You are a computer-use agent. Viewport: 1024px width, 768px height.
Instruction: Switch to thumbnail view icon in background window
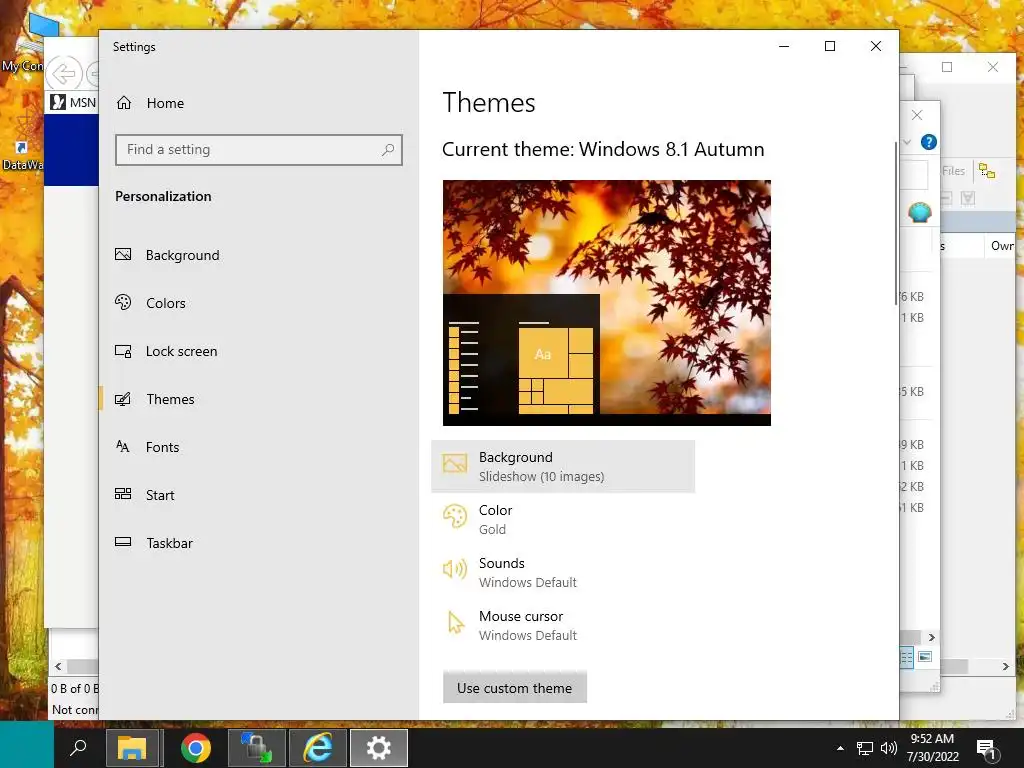click(925, 657)
